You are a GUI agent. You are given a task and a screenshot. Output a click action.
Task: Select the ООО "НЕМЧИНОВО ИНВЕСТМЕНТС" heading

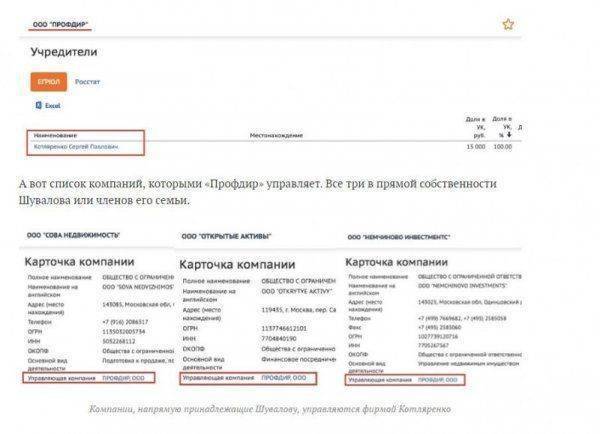[x=398, y=237]
